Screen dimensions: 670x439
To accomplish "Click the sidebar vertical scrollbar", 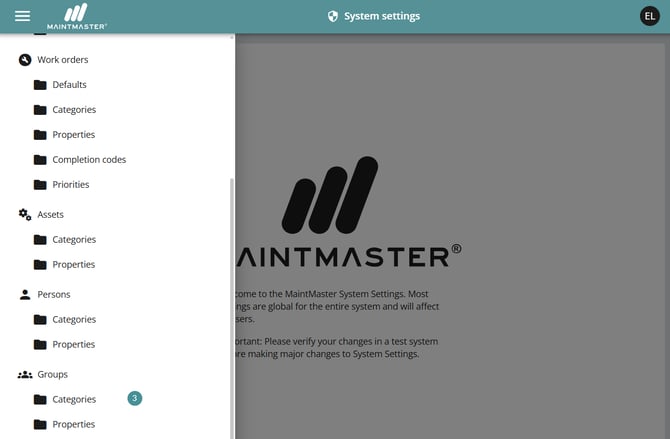I will (x=232, y=300).
